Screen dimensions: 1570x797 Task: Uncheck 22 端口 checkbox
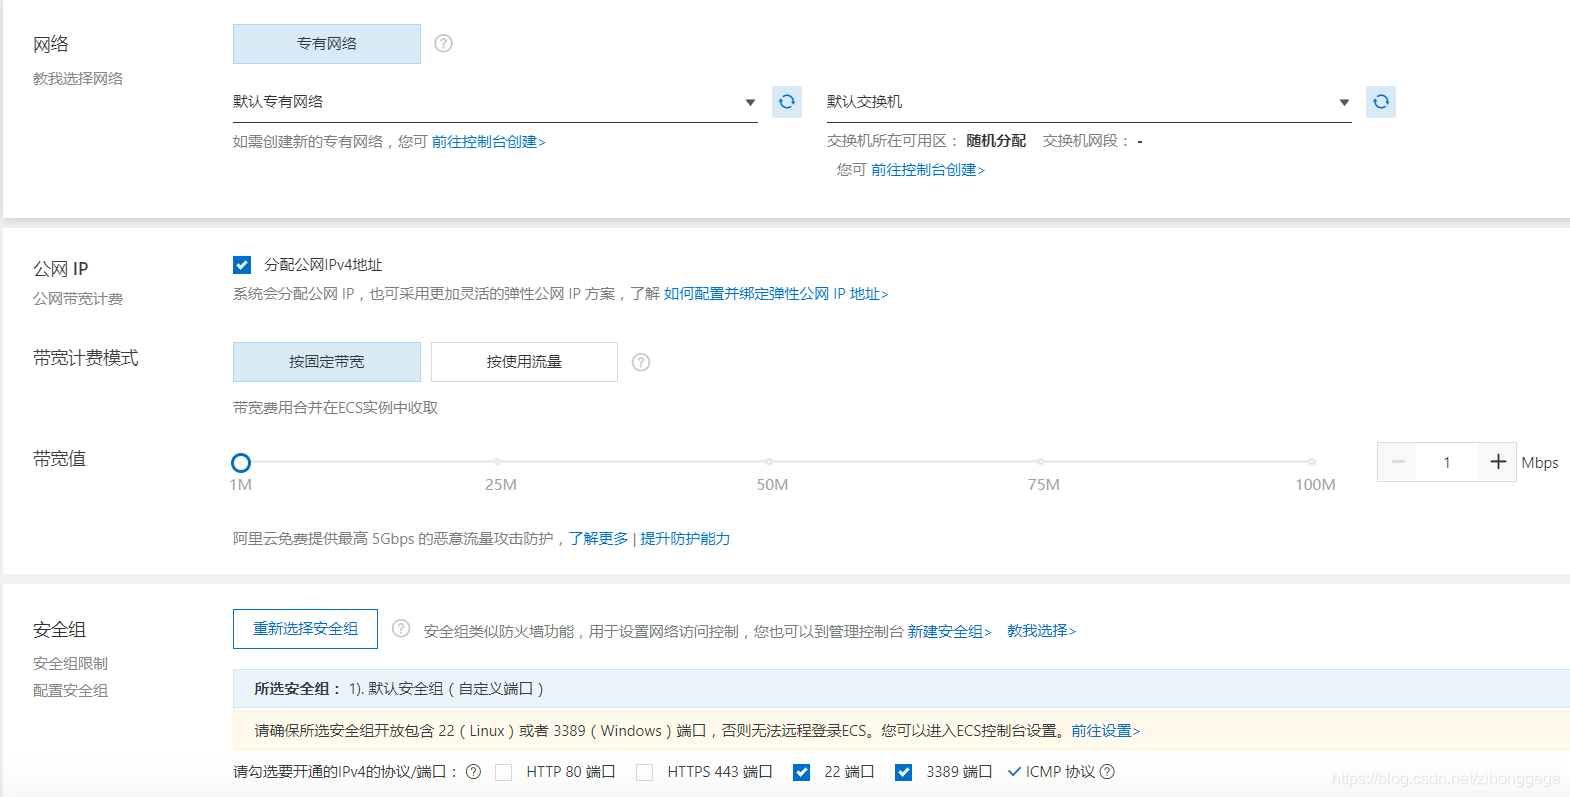(801, 772)
